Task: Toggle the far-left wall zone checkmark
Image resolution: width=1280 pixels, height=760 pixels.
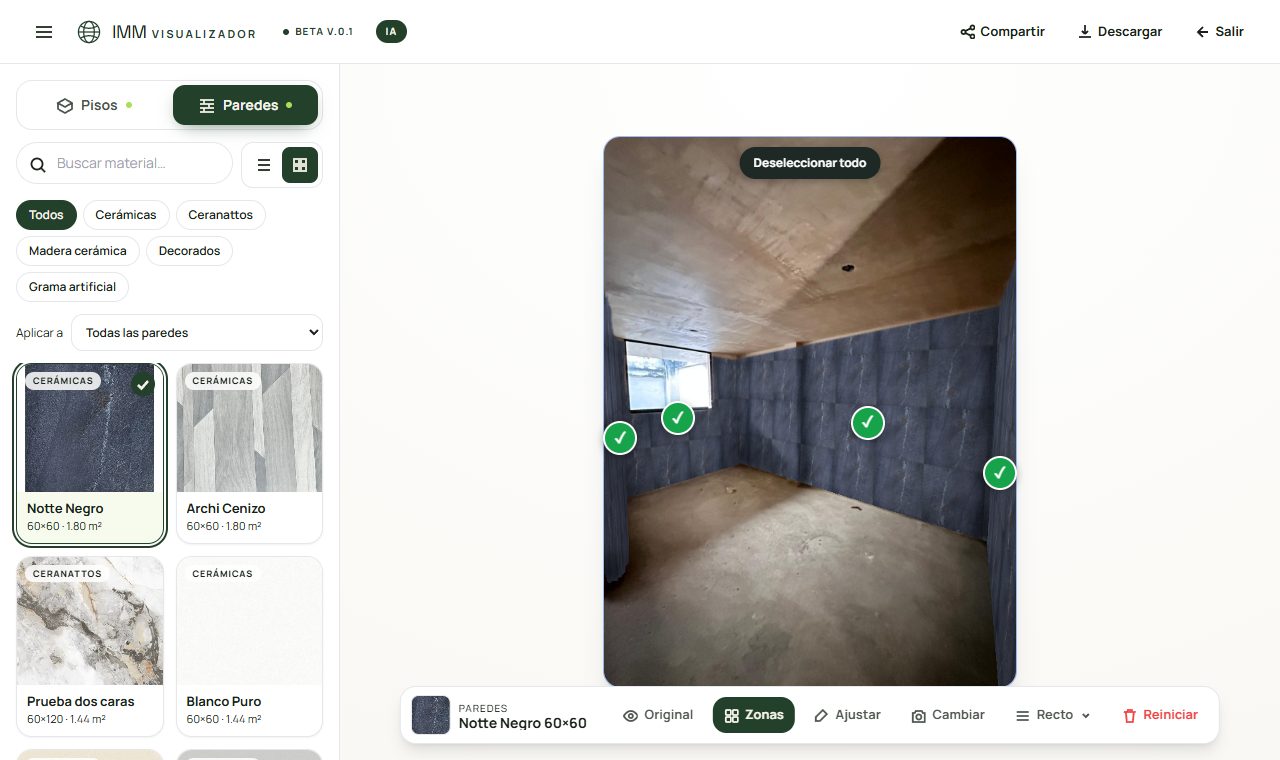Action: (x=620, y=438)
